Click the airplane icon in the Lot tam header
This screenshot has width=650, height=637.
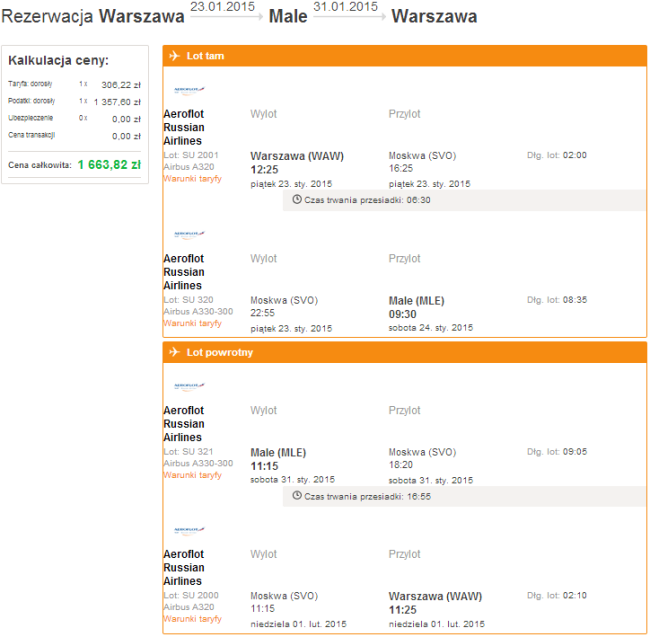(174, 56)
